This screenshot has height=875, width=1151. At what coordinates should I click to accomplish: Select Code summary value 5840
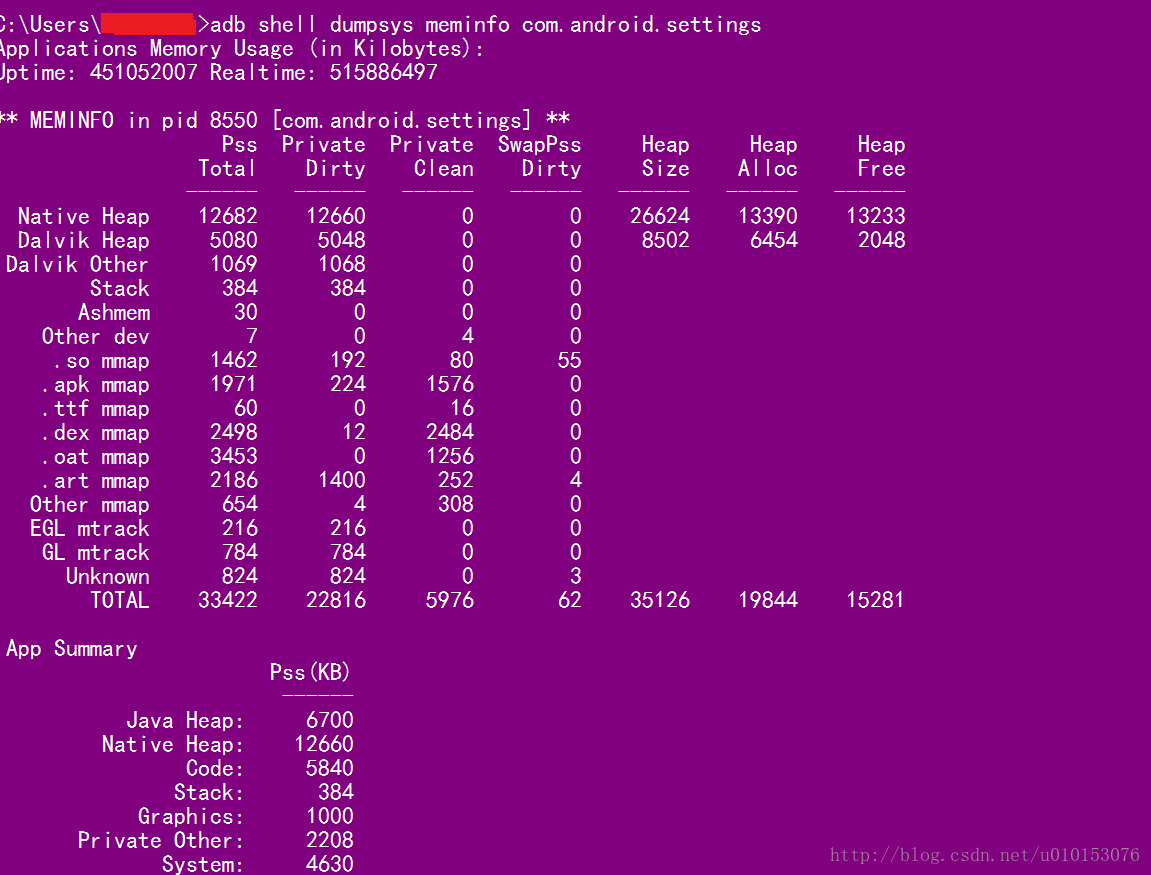330,769
